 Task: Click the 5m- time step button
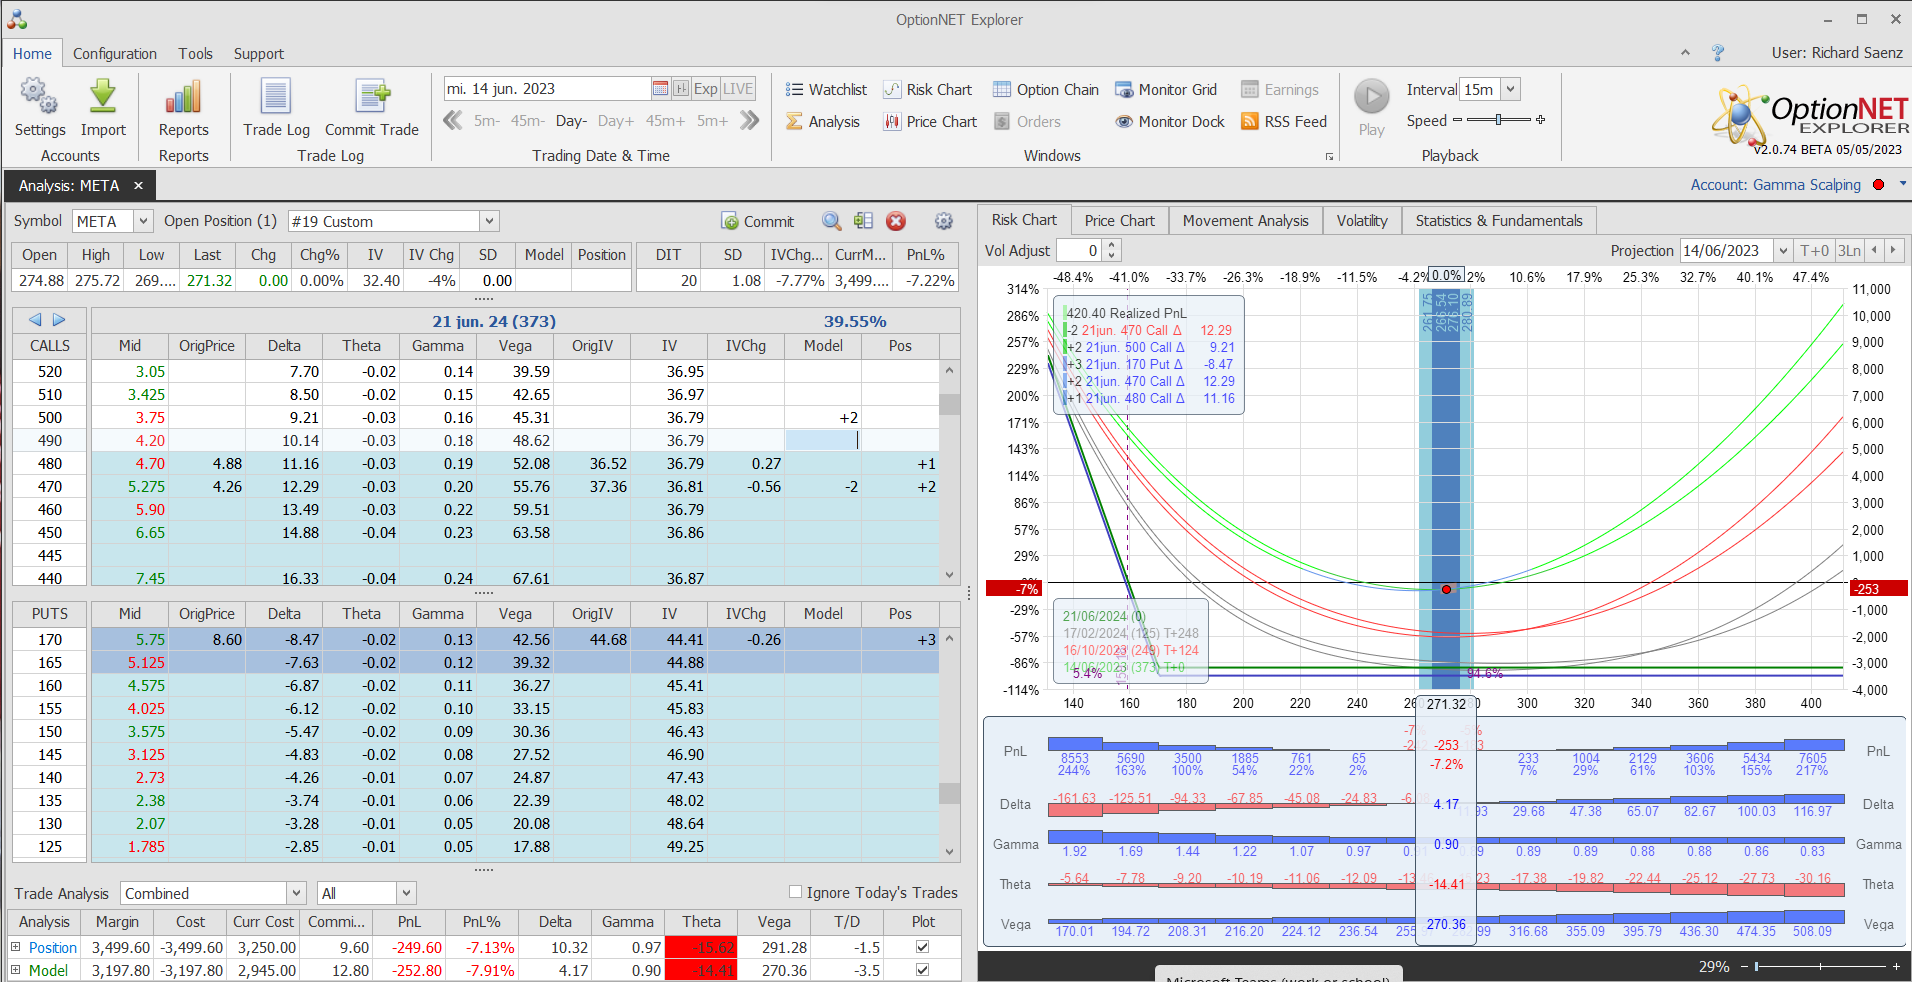tap(487, 121)
